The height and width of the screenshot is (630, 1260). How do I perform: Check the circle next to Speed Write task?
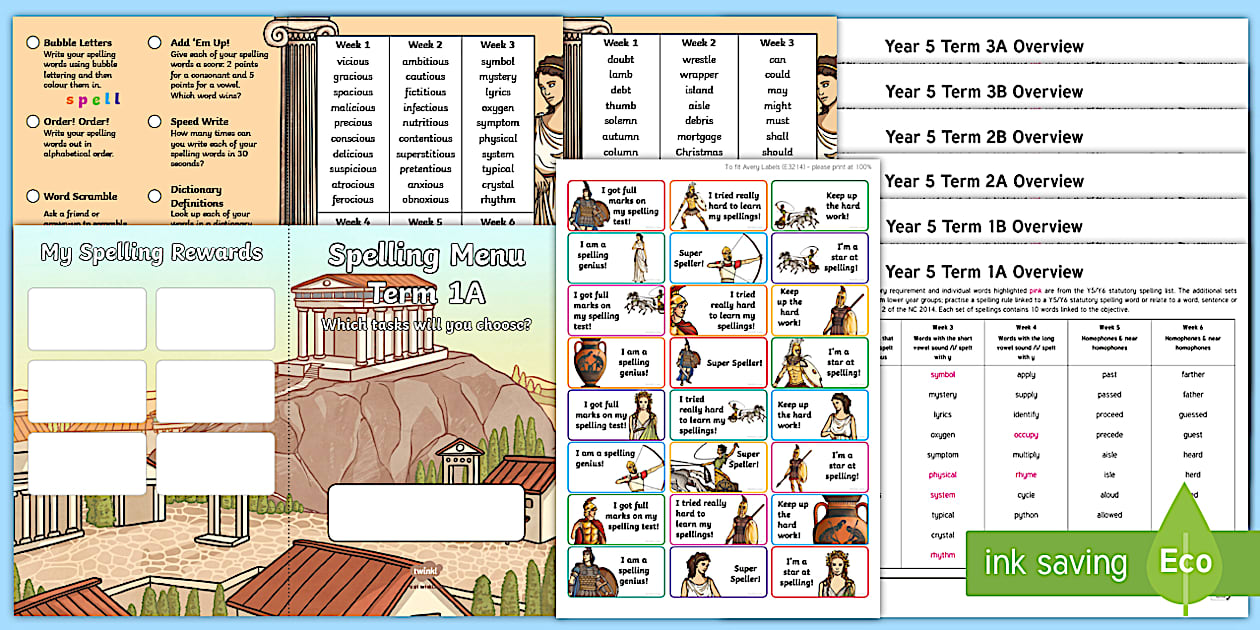[154, 120]
